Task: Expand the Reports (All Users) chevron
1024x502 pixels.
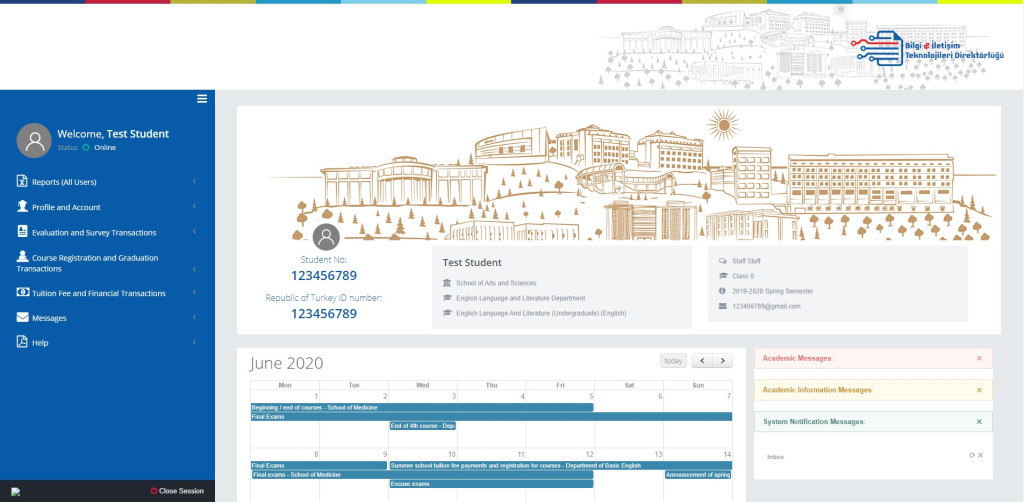Action: click(193, 182)
